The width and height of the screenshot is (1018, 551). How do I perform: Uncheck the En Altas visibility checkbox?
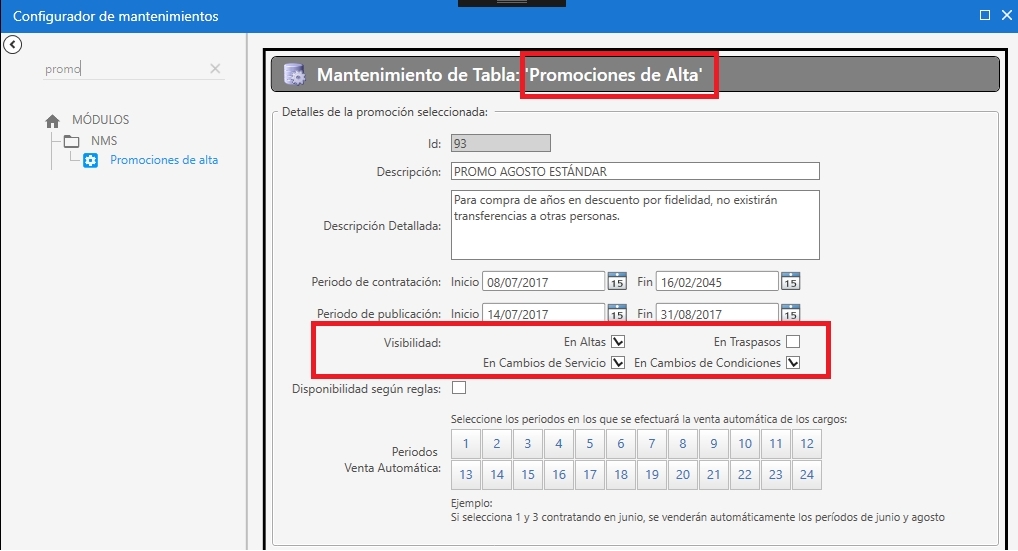(x=618, y=341)
